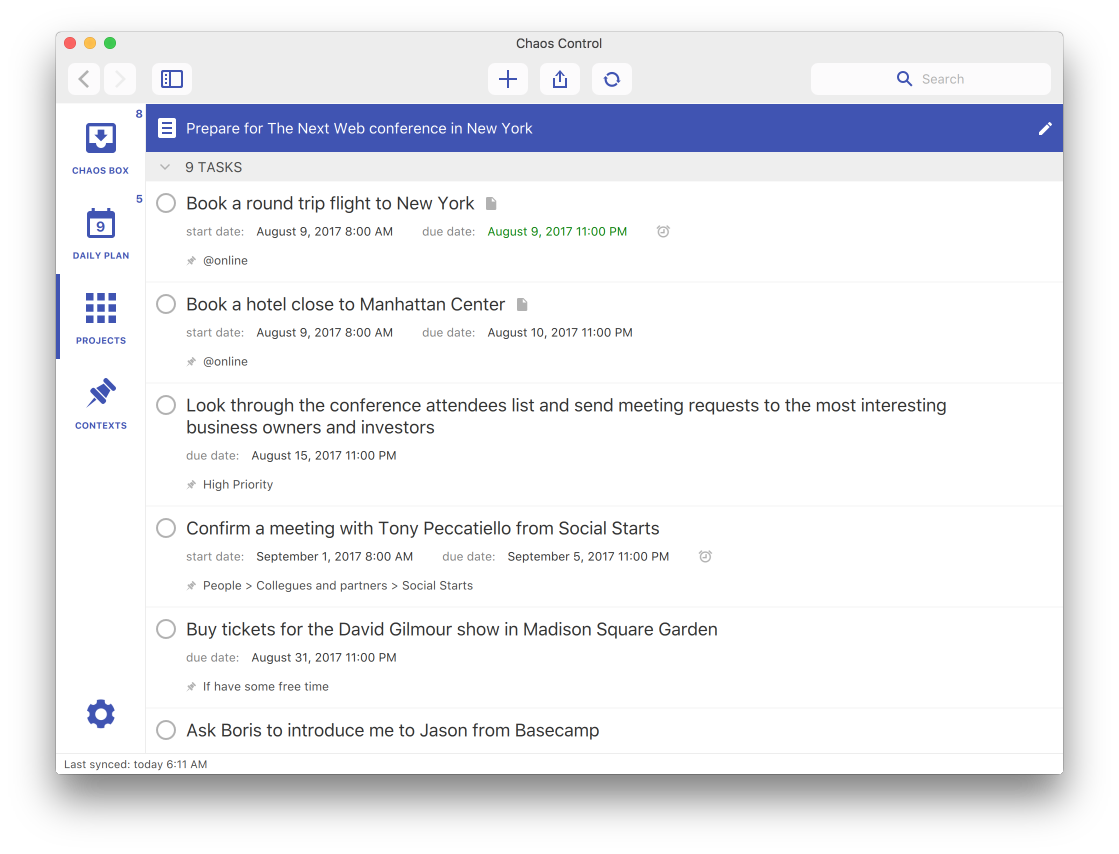
Task: Open the Daily Plan calendar view
Action: 101,232
